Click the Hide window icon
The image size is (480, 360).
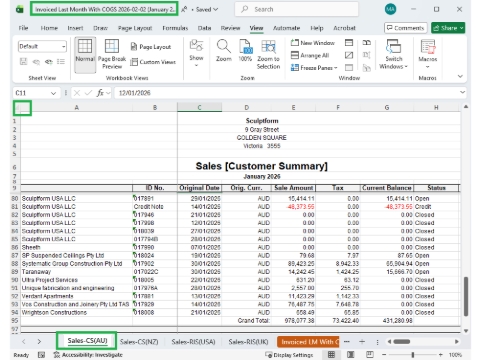point(349,55)
